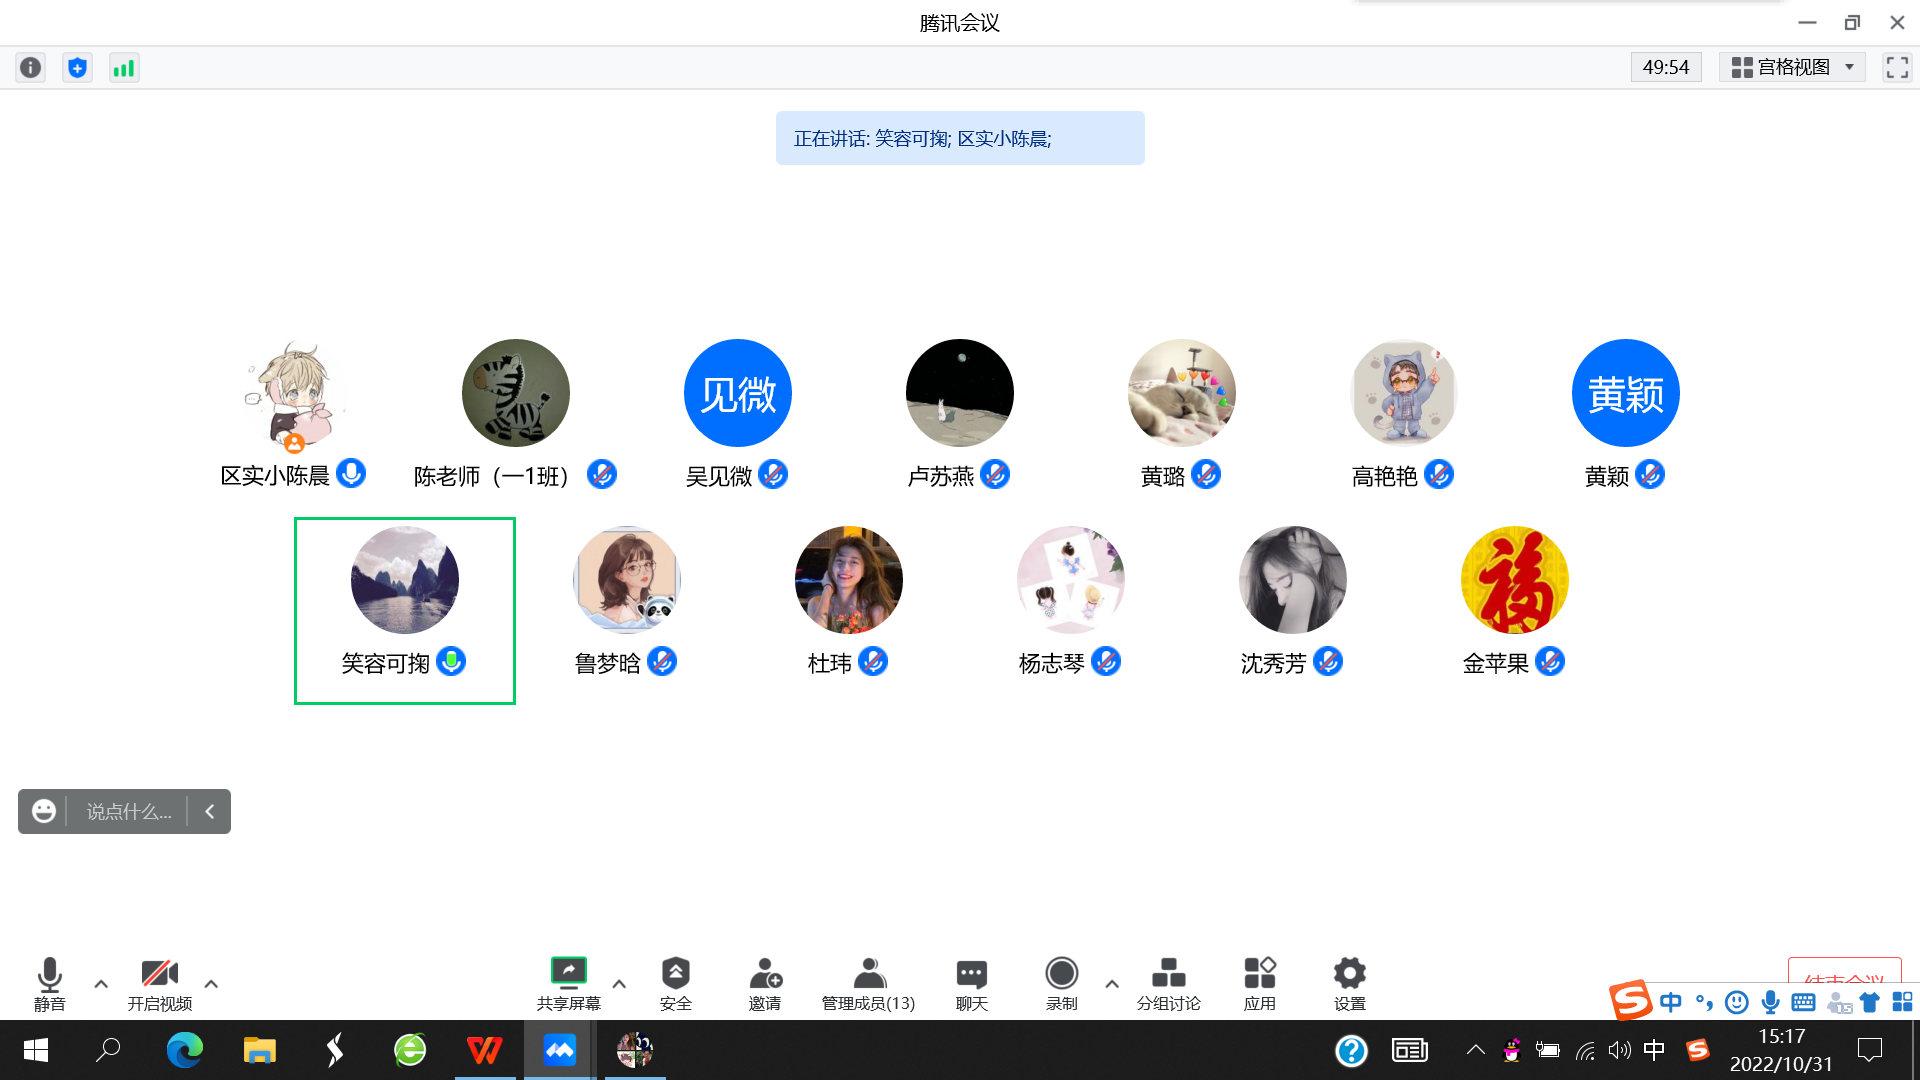Viewport: 1920px width, 1080px height.
Task: Open Windows taskbar search
Action: pyautogui.click(x=108, y=1050)
